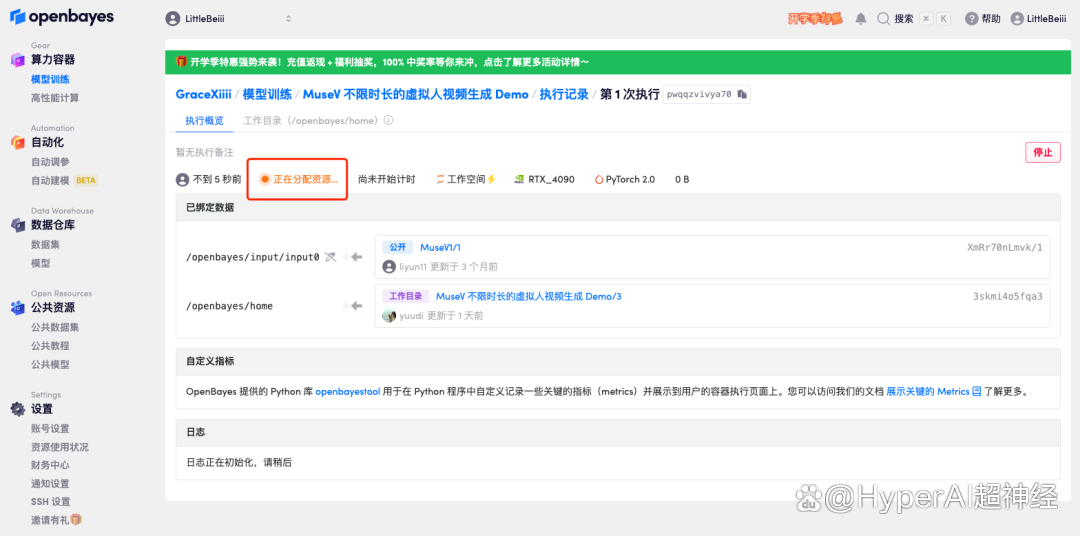Open the 帮助 help icon

tap(971, 19)
